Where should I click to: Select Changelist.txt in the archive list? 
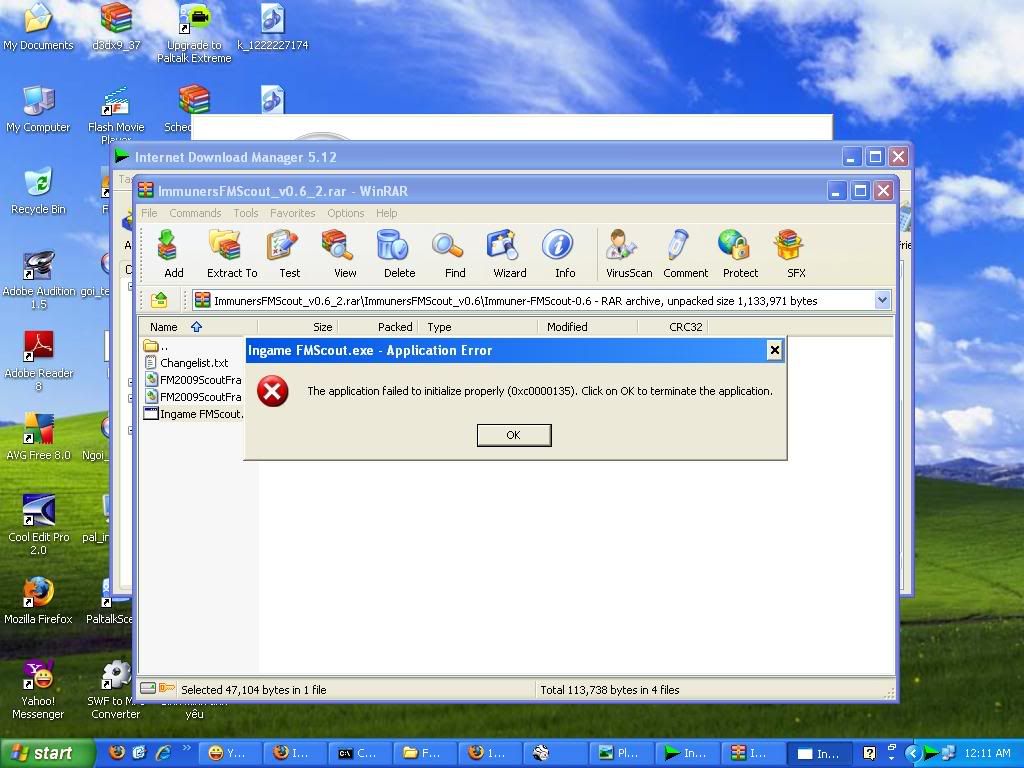186,363
